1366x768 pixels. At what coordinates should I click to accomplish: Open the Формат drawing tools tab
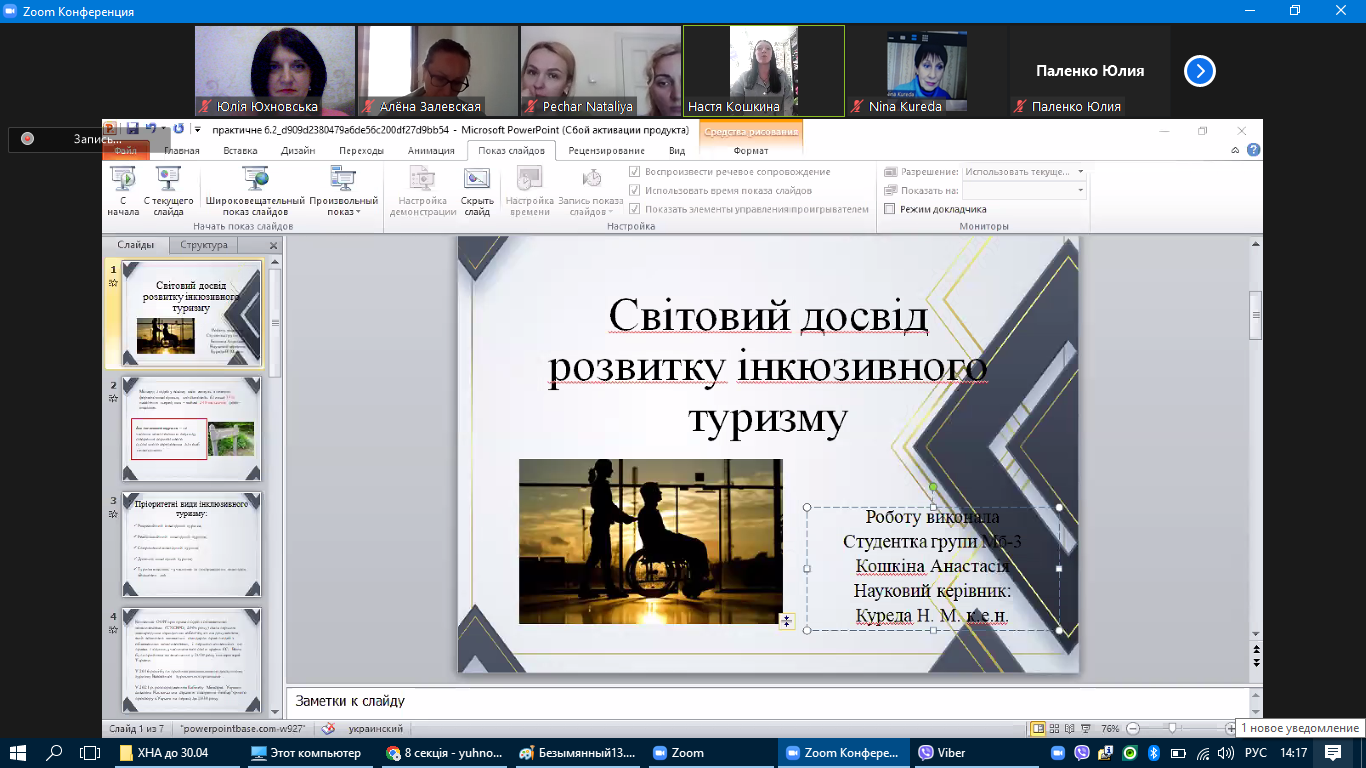click(751, 151)
